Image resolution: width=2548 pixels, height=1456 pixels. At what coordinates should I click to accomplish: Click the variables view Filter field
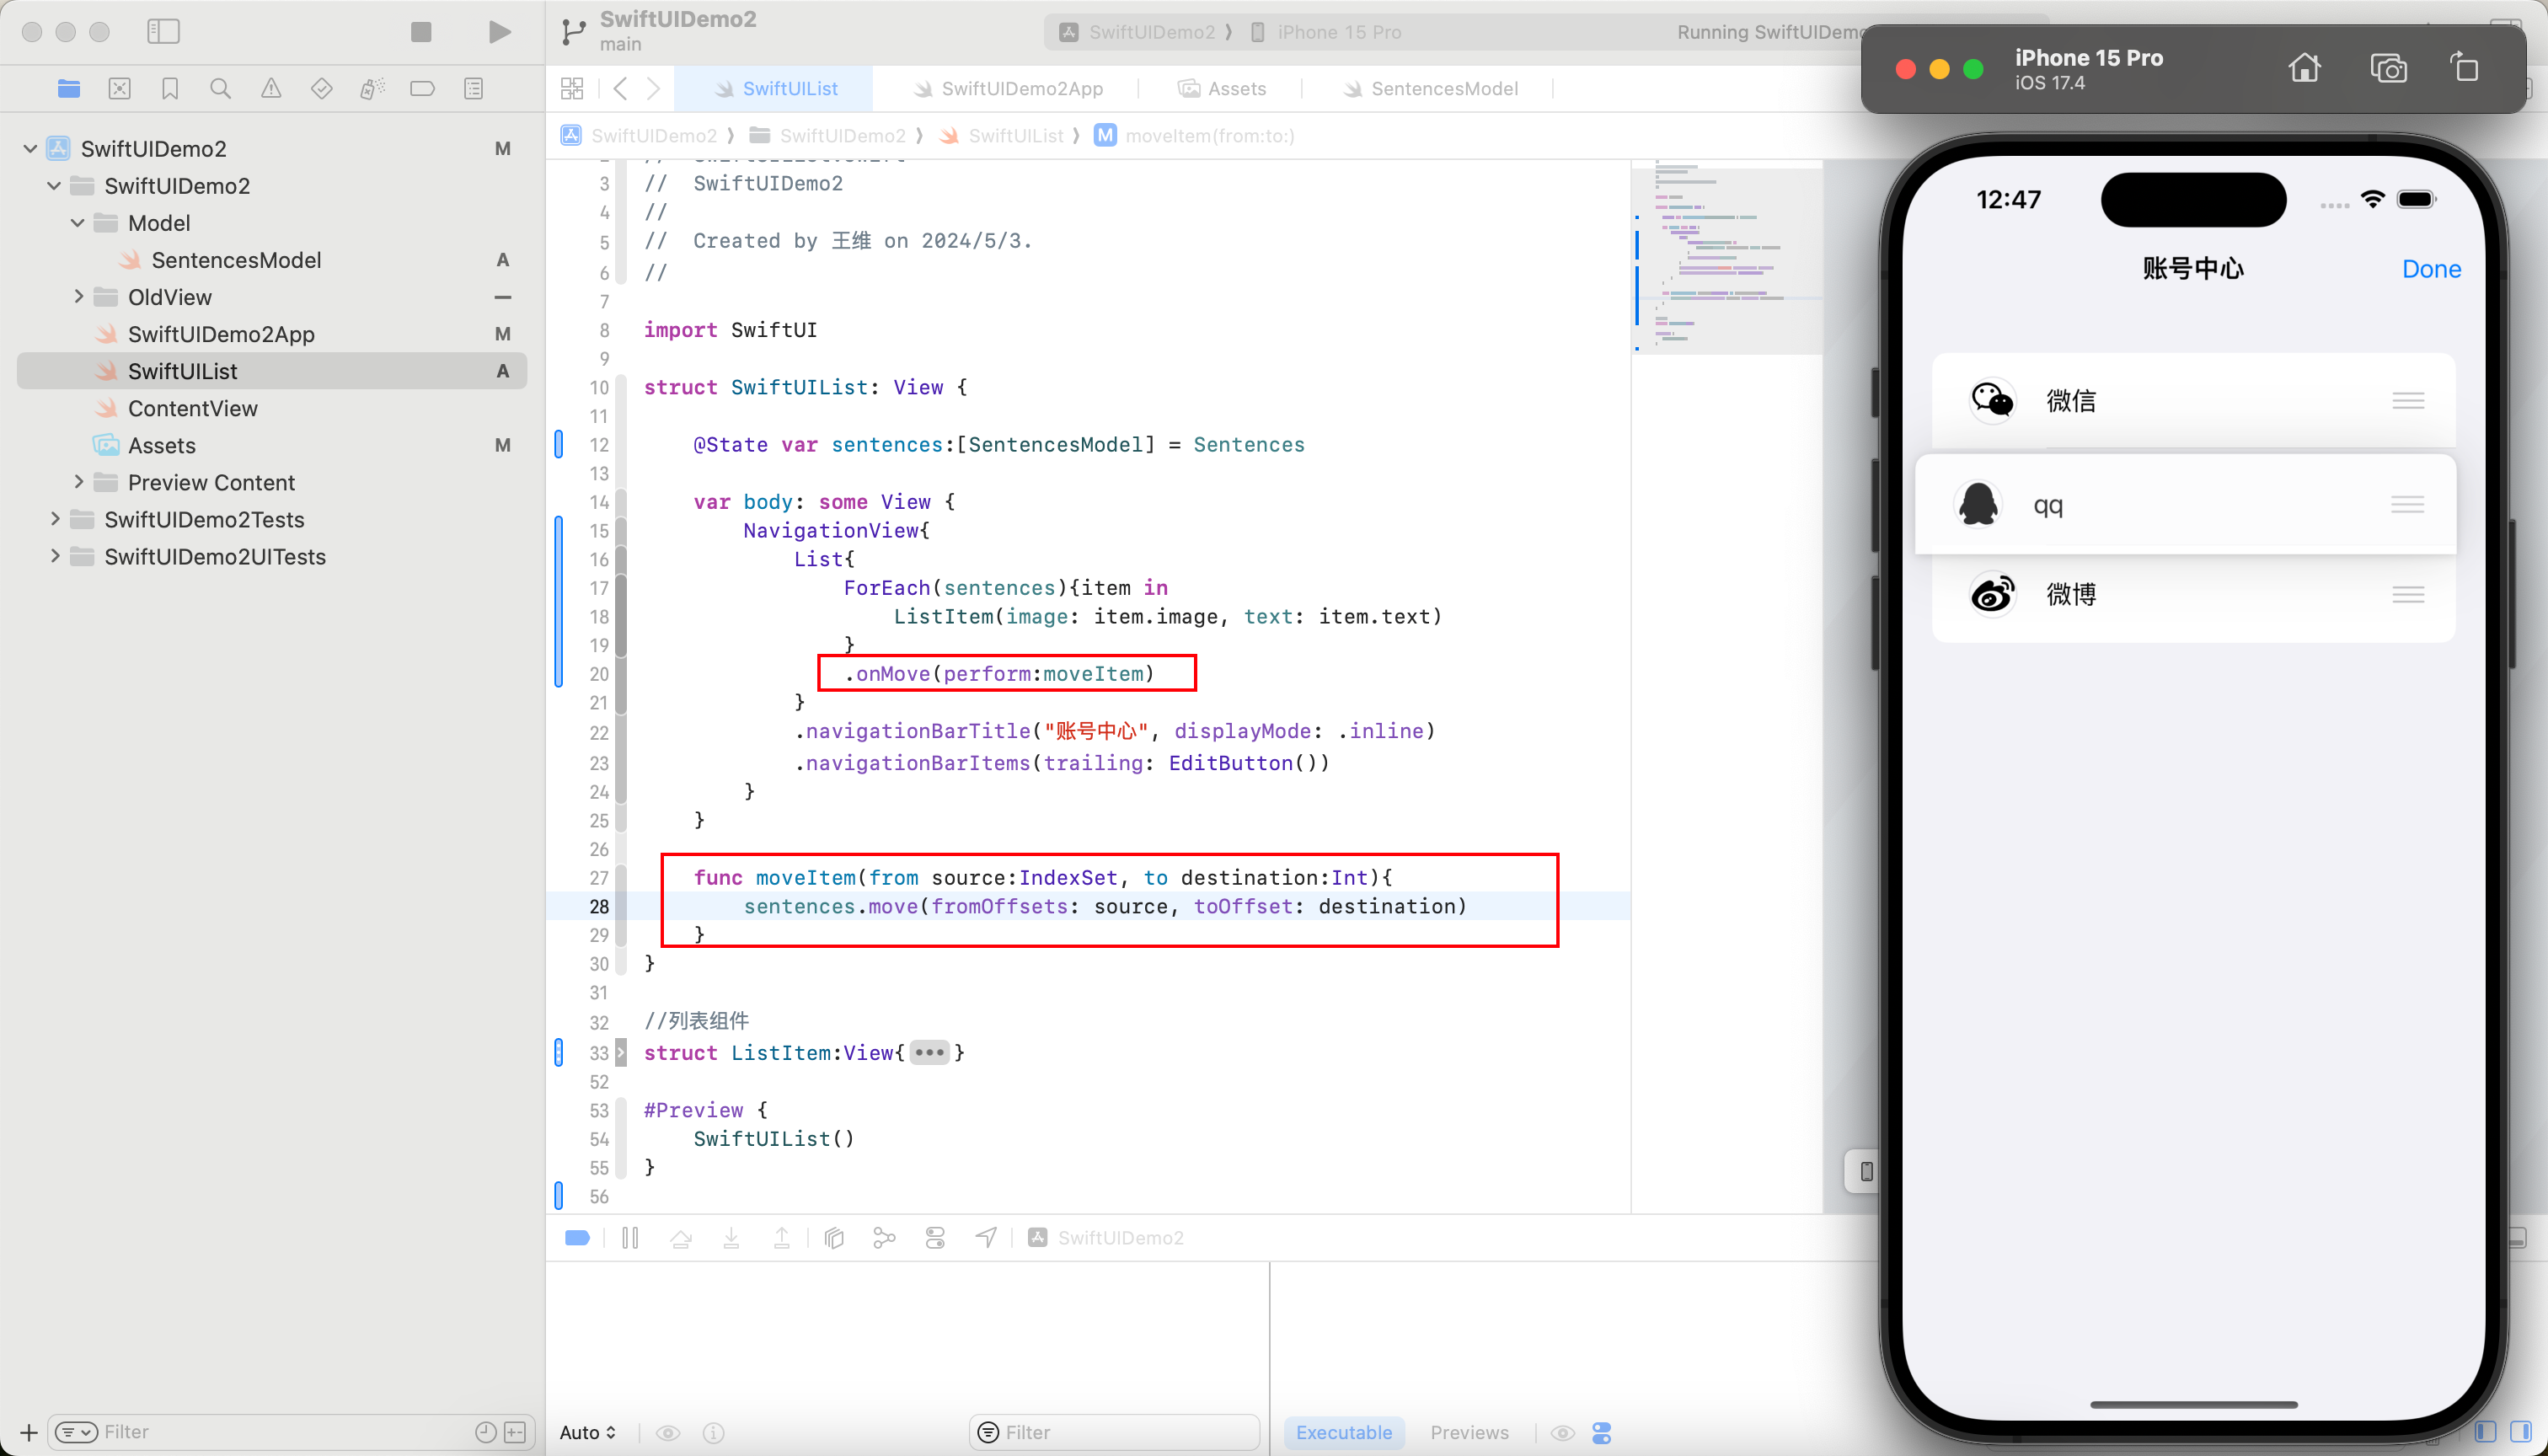coord(1115,1433)
